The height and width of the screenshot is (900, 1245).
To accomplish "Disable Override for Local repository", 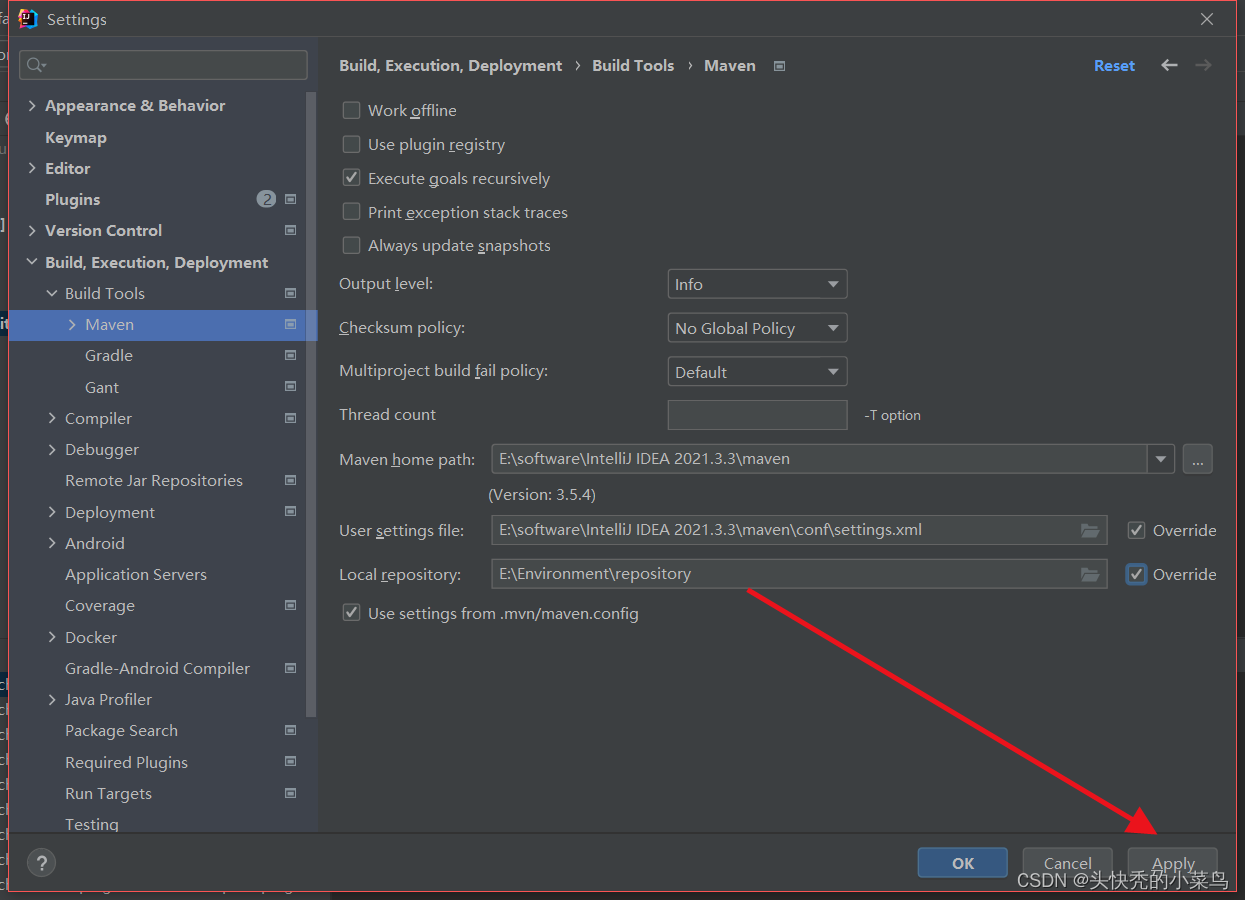I will (1136, 574).
